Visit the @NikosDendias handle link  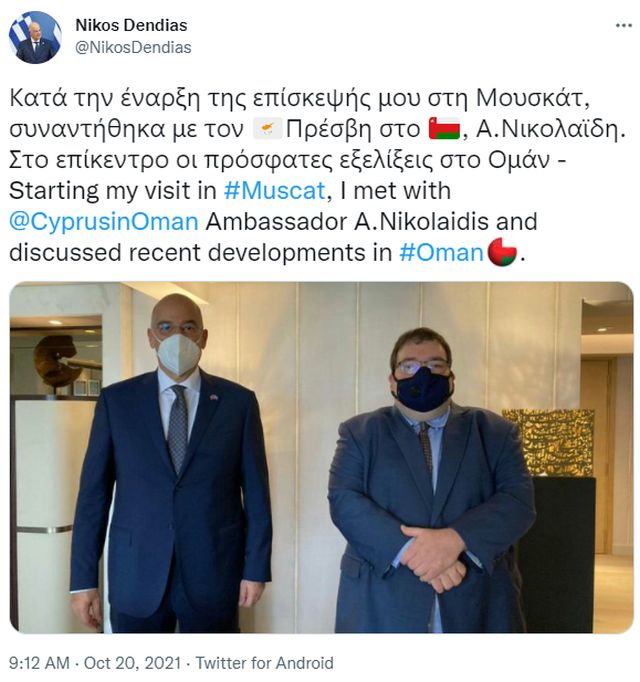coord(133,47)
